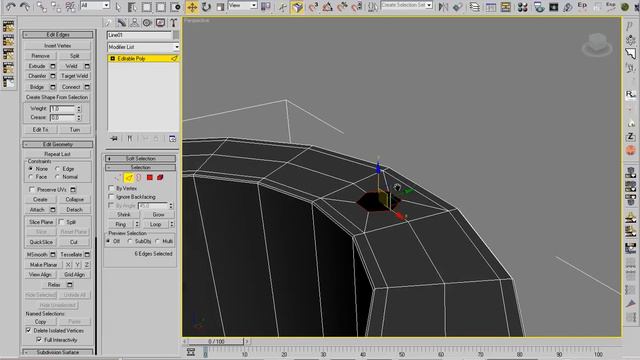
Task: Open Render Setup teapot icon
Action: [x=539, y=7]
